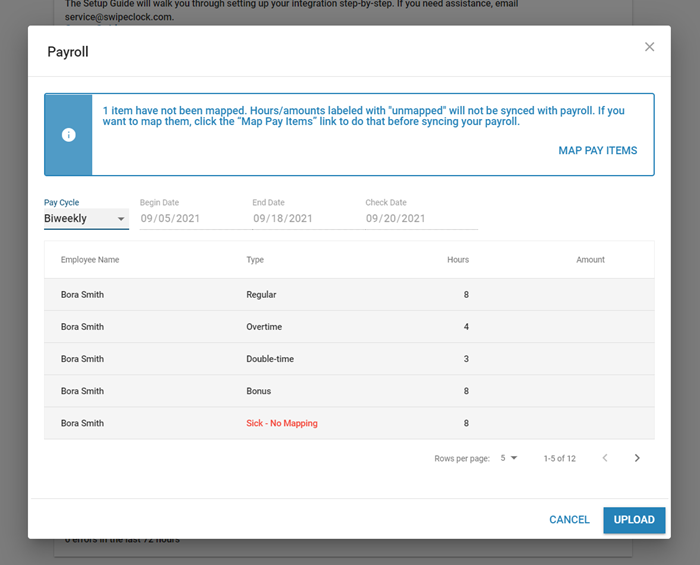The image size is (700, 565).
Task: Select the Bora Smith Overtime row
Action: 349,327
